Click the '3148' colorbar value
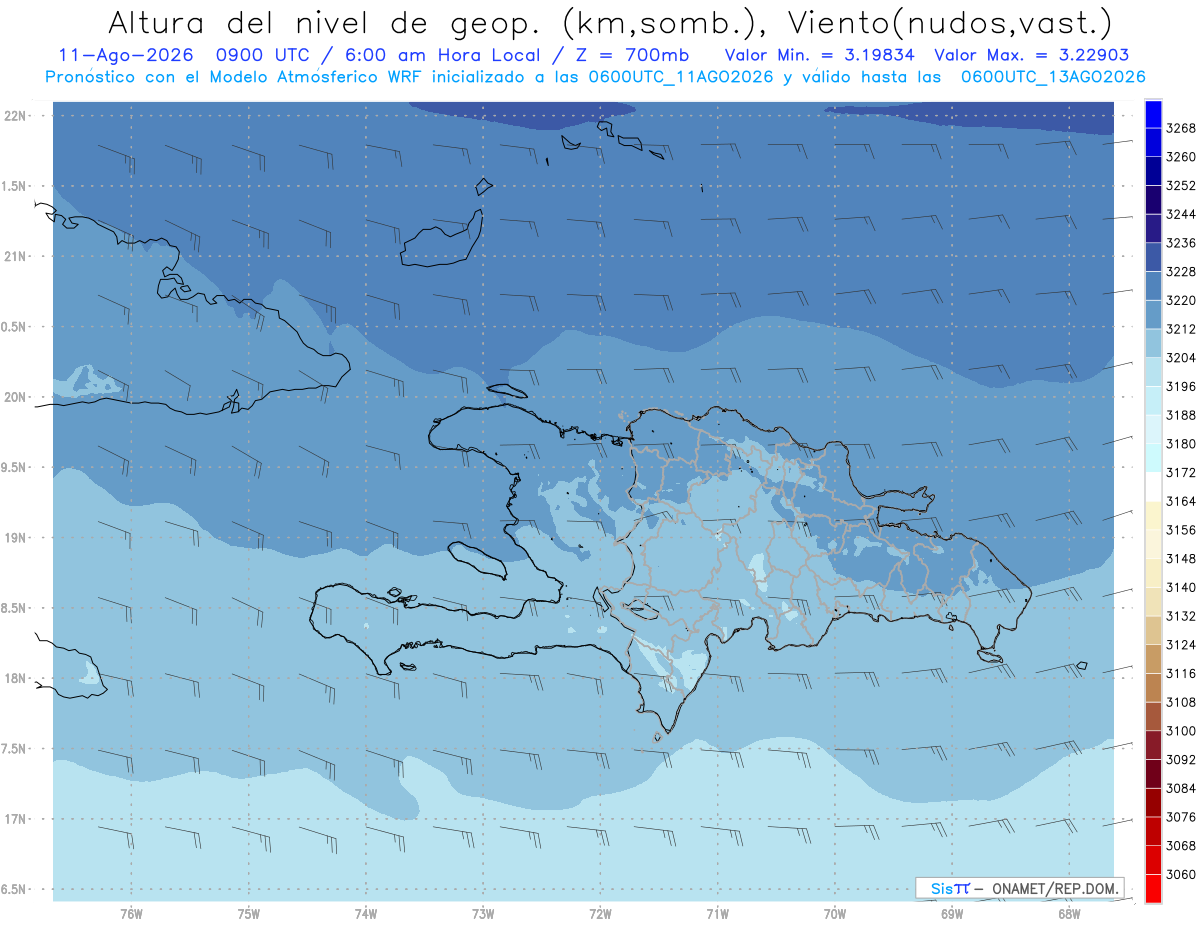 (1181, 559)
